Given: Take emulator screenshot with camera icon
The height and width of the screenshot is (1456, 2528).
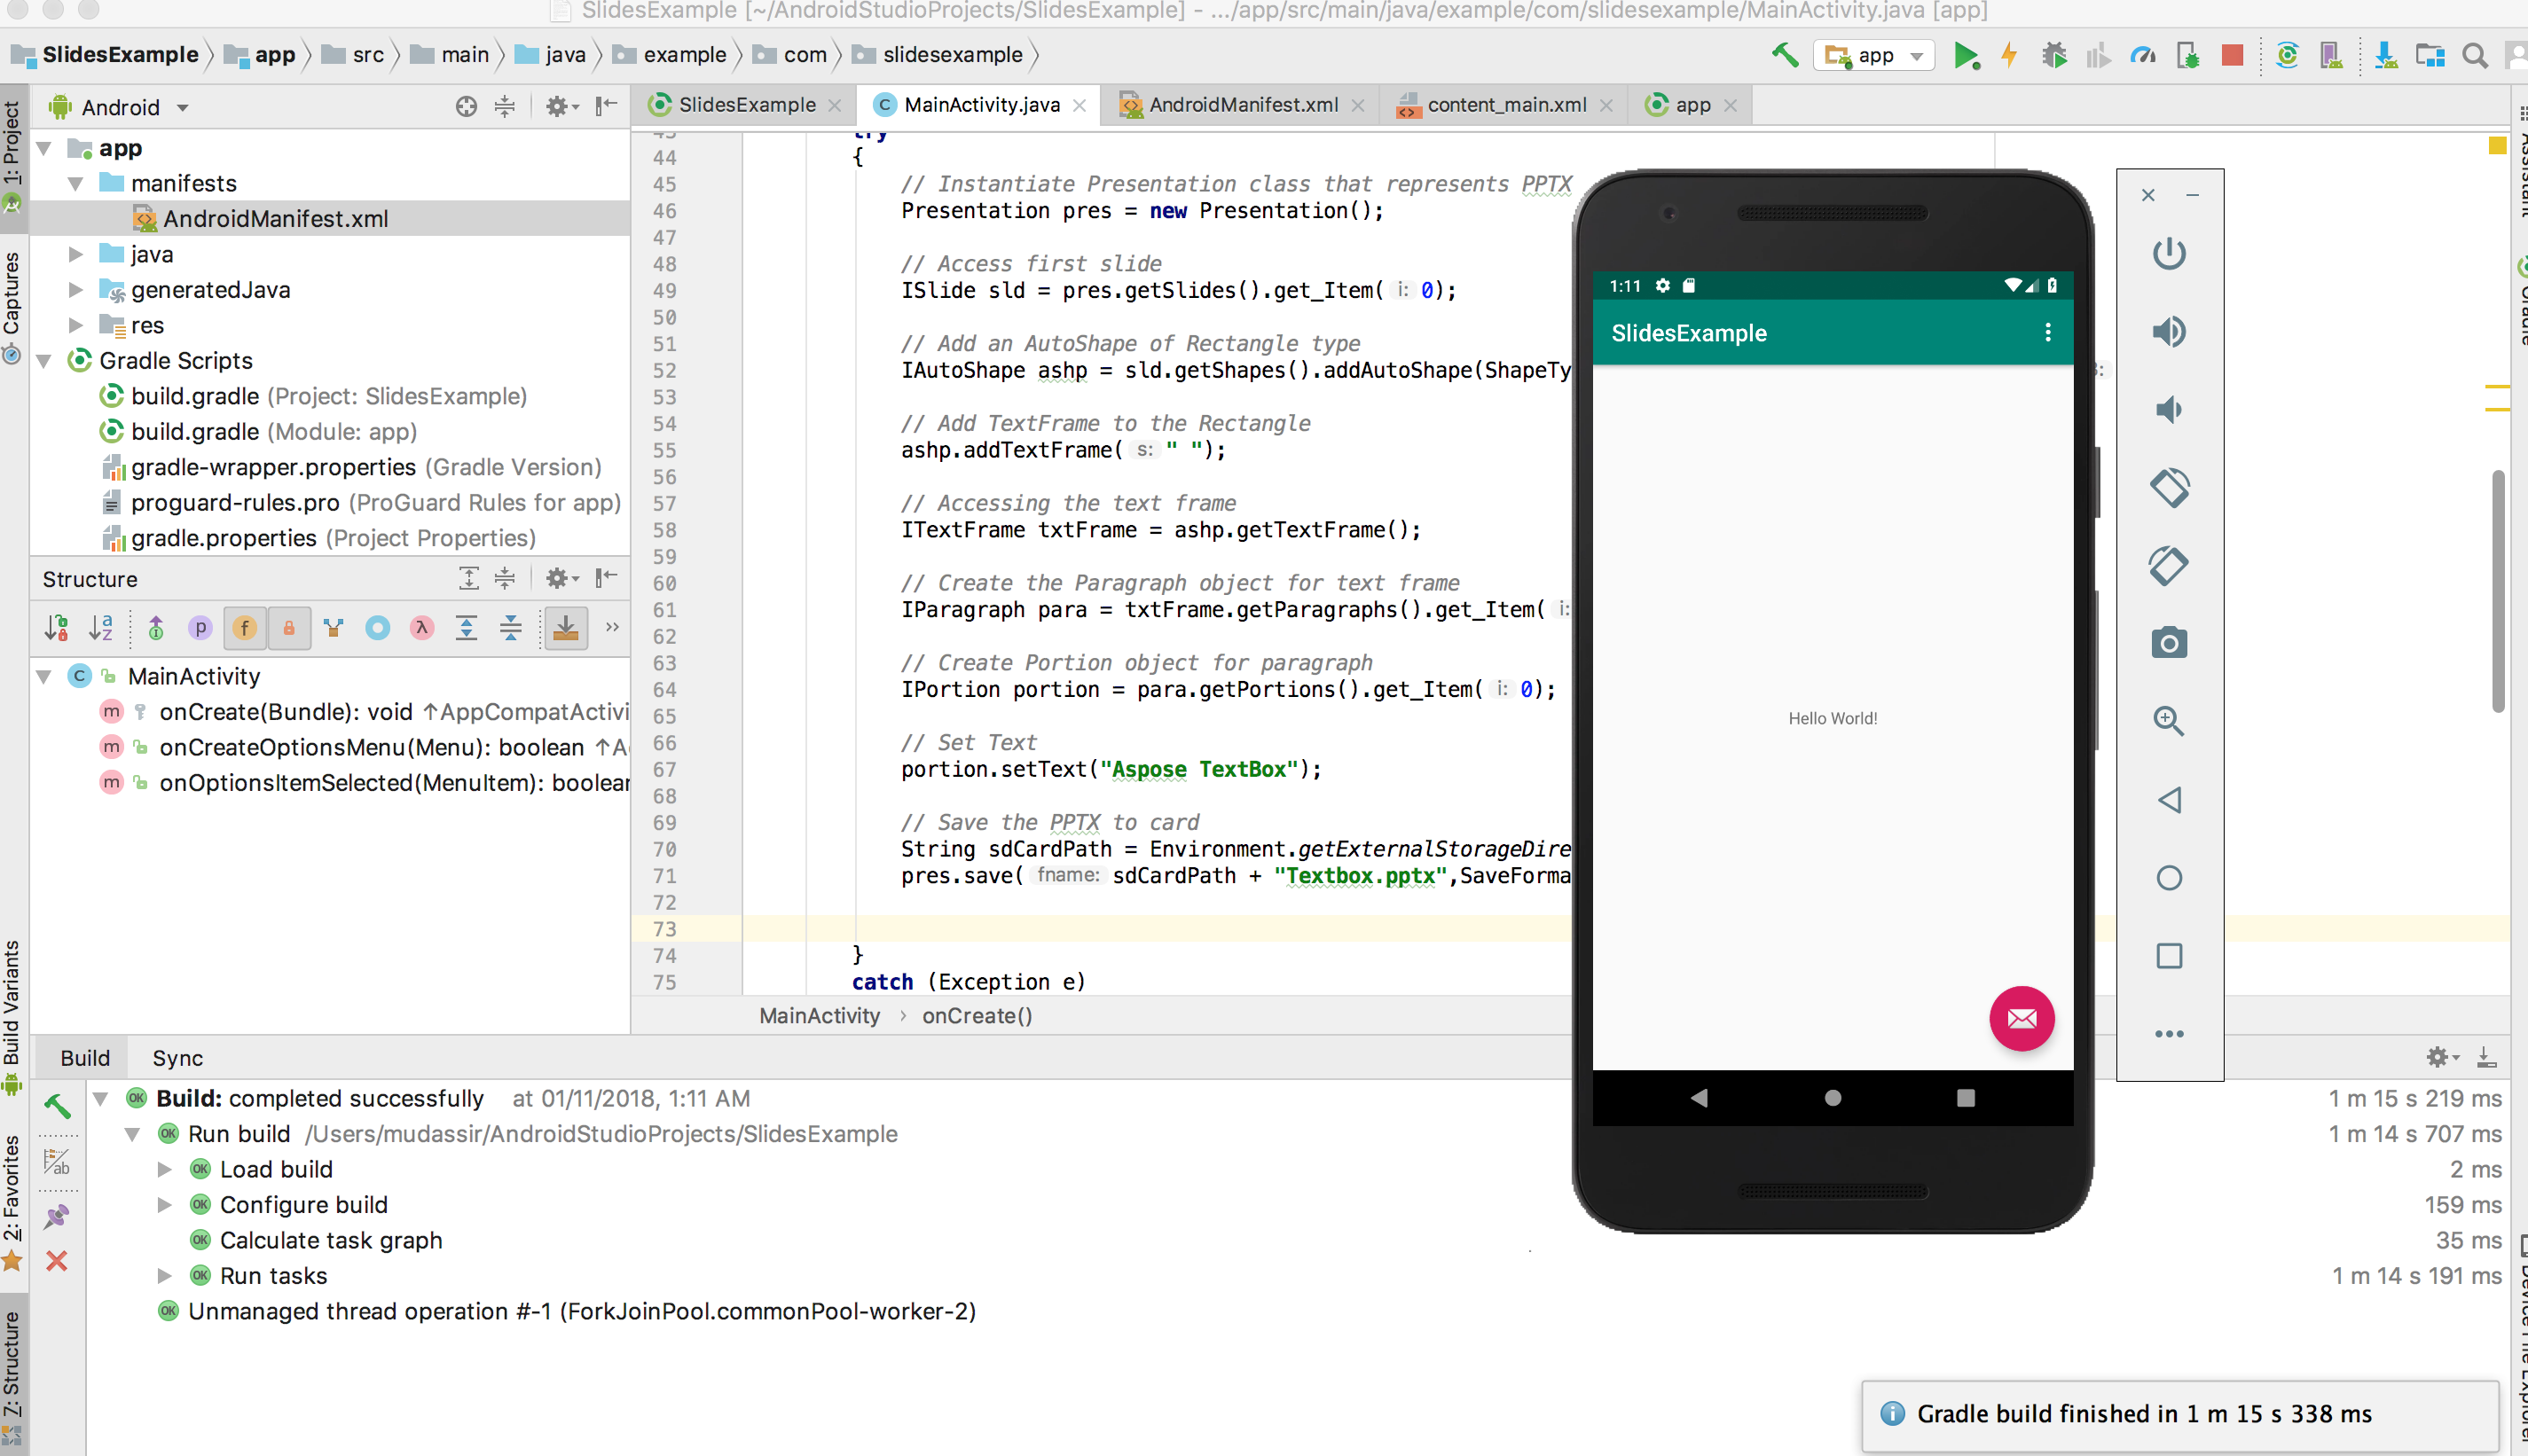Looking at the screenshot, I should (x=2169, y=643).
